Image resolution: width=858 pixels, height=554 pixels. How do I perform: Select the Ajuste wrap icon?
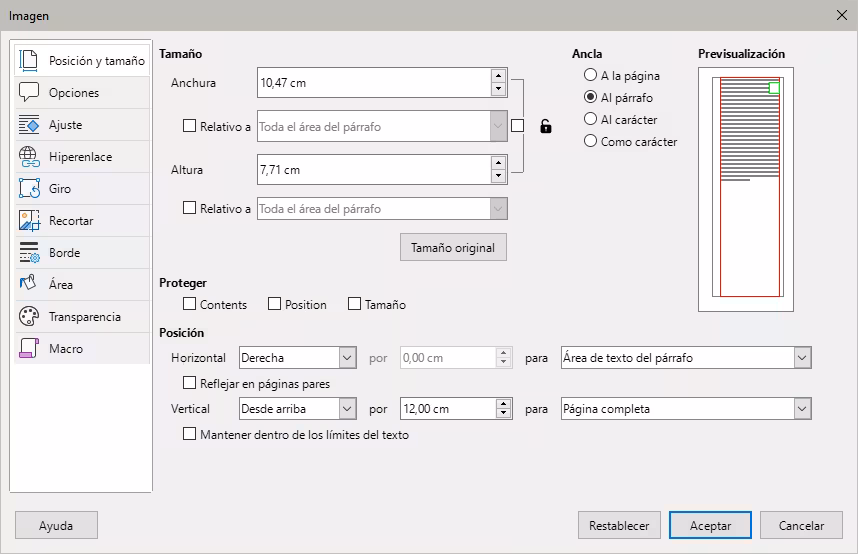(x=29, y=125)
